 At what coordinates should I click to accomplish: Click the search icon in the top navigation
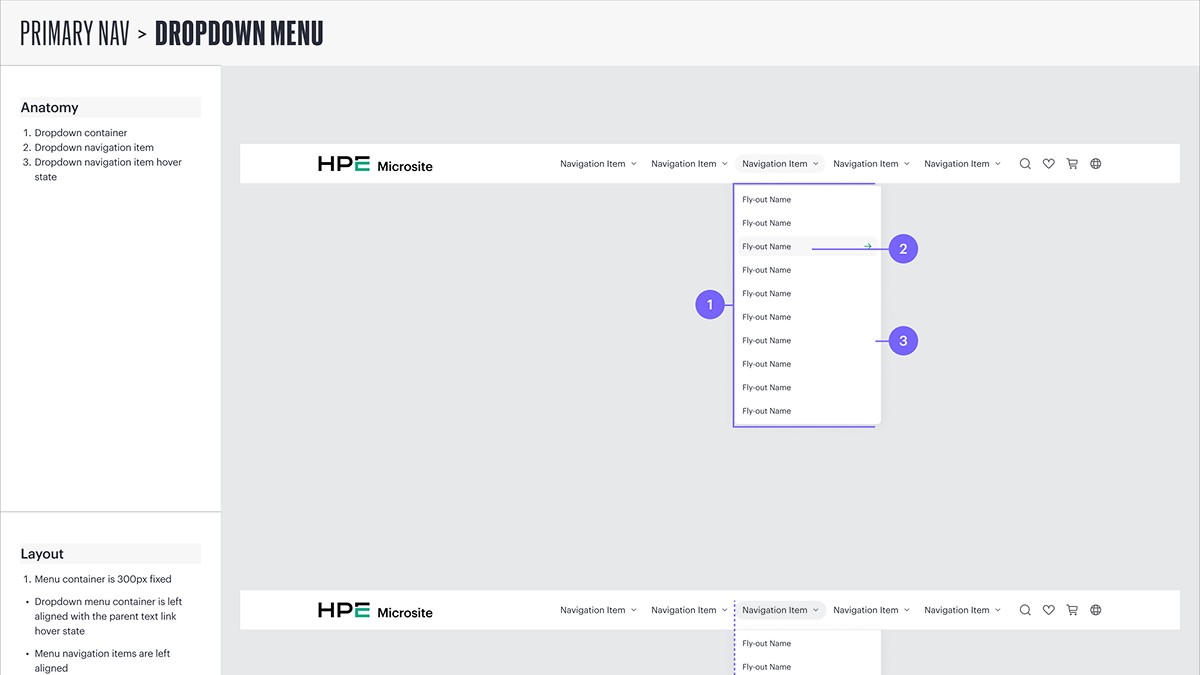click(1025, 163)
